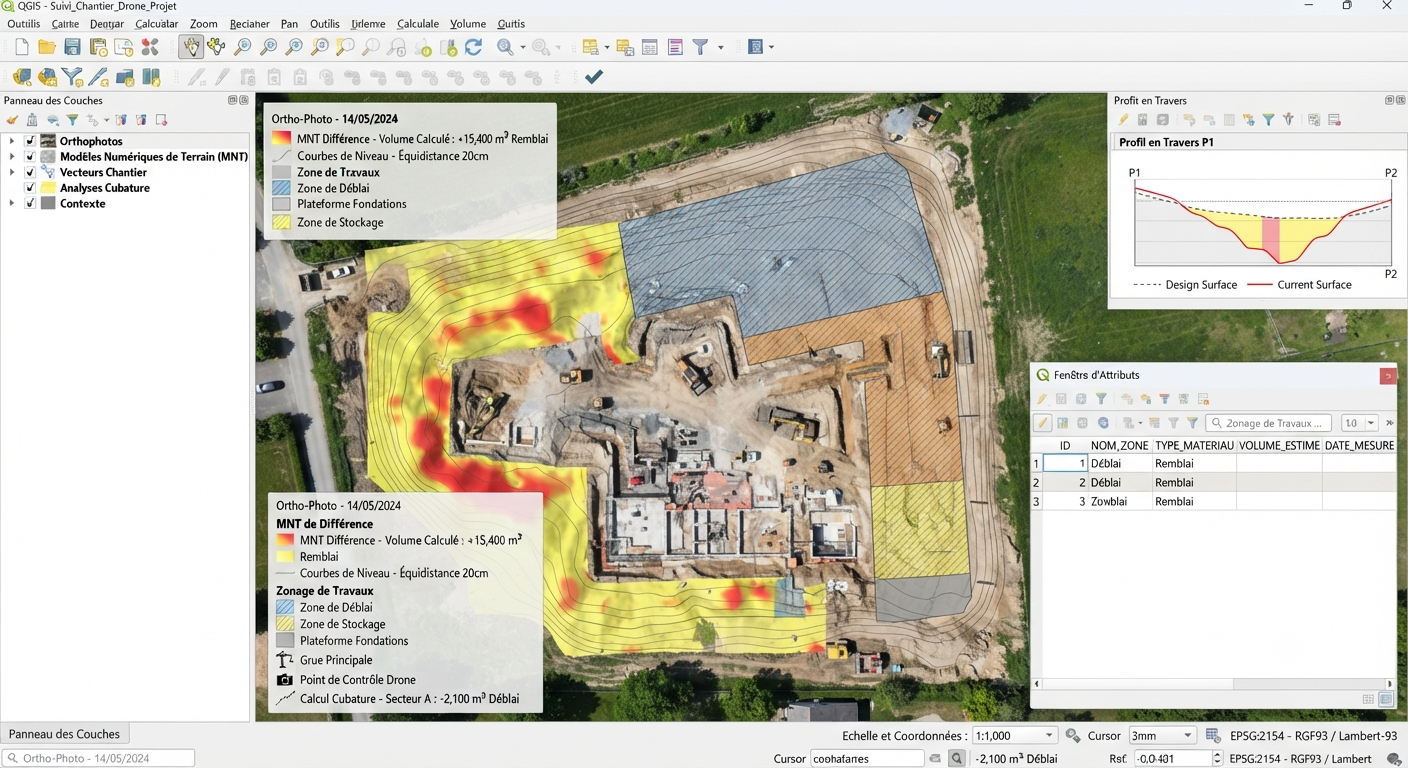This screenshot has height=768, width=1408.
Task: Click the first globe layer icon in second toolbar
Action: click(21, 77)
